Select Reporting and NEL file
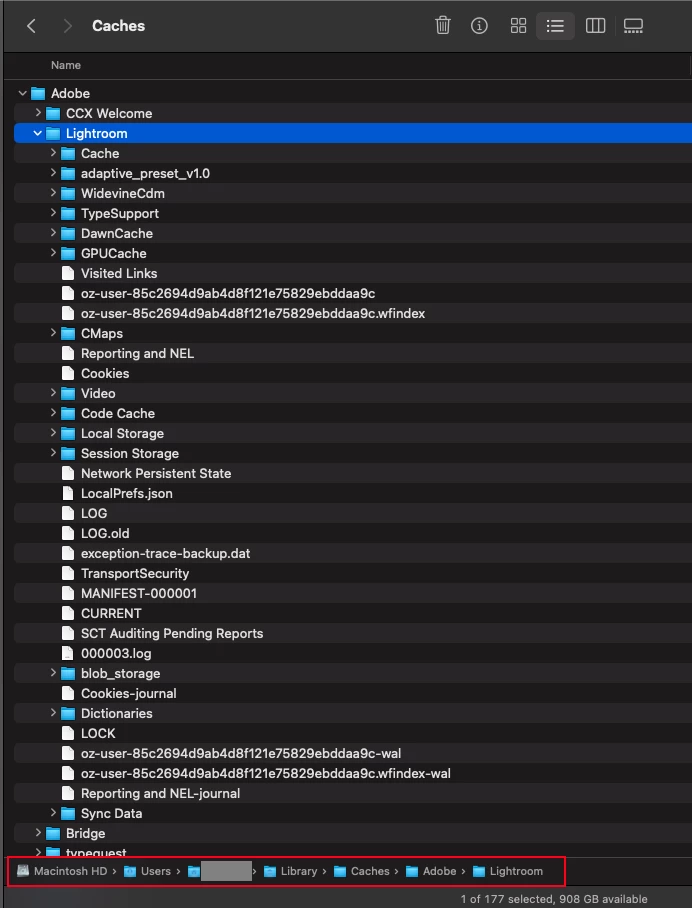The height and width of the screenshot is (908, 692). [x=353, y=353]
